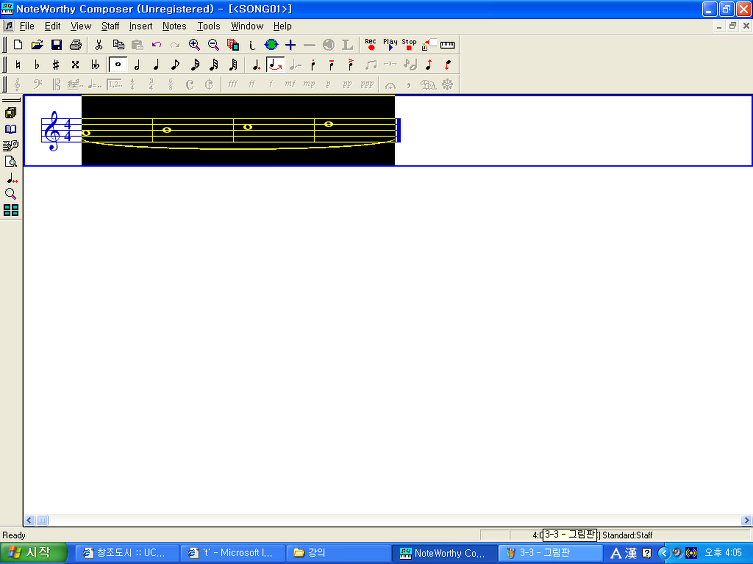Toggle the flat accidental
This screenshot has width=753, height=564.
37,64
